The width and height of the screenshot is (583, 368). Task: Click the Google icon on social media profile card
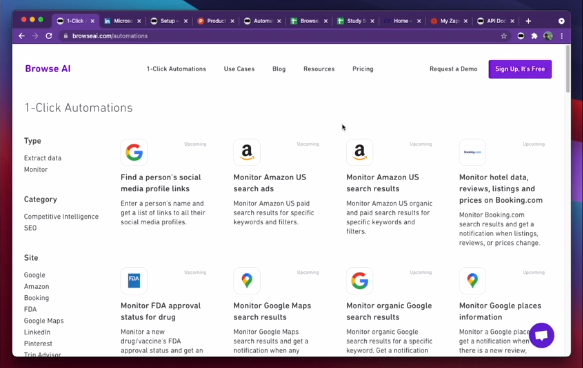click(134, 152)
